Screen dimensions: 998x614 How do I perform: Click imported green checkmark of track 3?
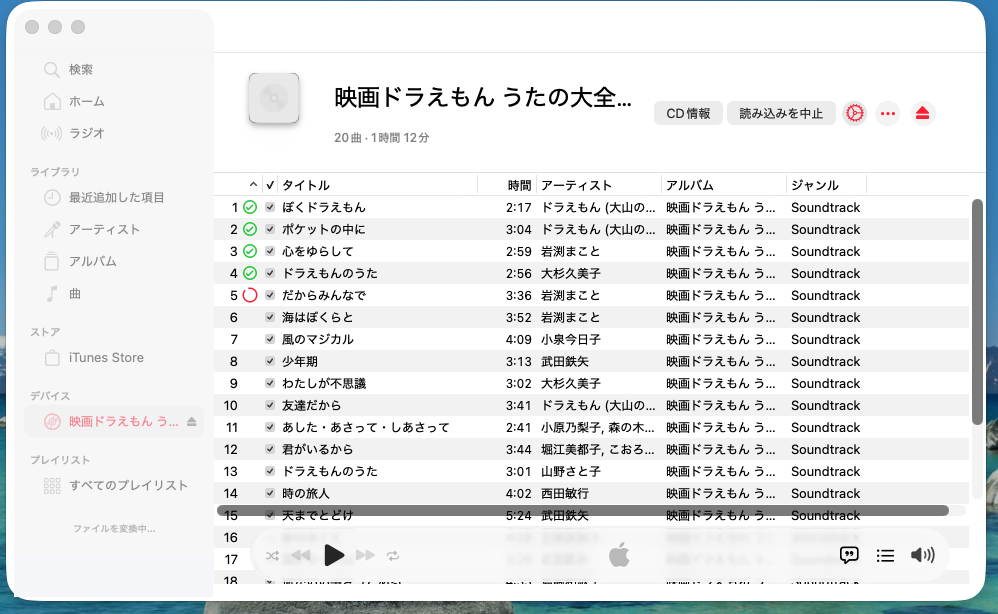(250, 251)
